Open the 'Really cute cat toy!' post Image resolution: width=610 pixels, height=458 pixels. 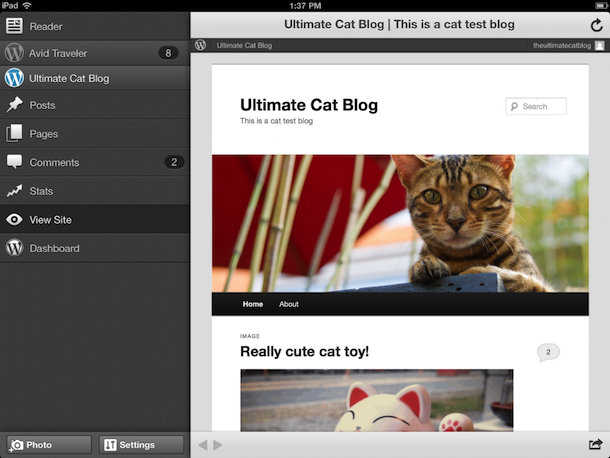304,351
